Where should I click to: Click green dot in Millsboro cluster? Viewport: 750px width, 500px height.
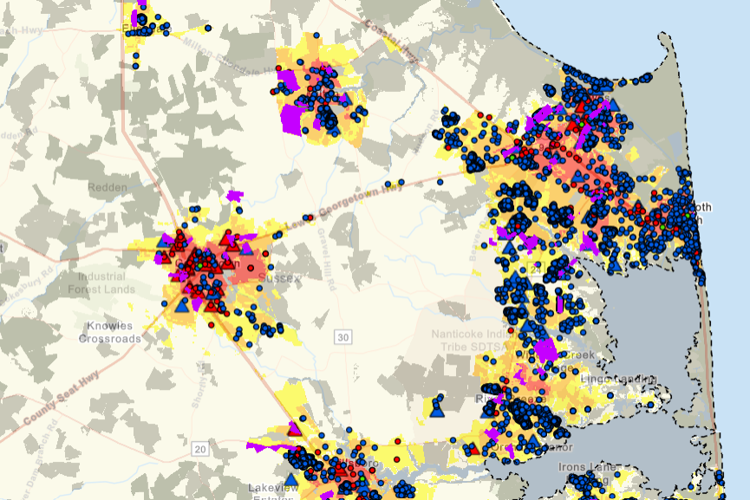pyautogui.click(x=362, y=479)
